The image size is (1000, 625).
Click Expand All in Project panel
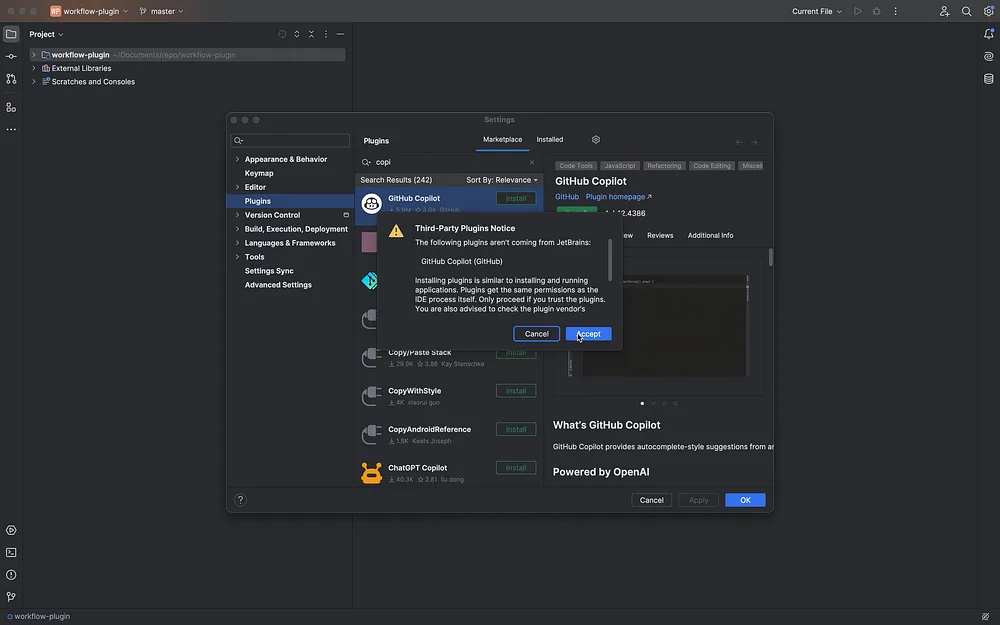point(297,34)
